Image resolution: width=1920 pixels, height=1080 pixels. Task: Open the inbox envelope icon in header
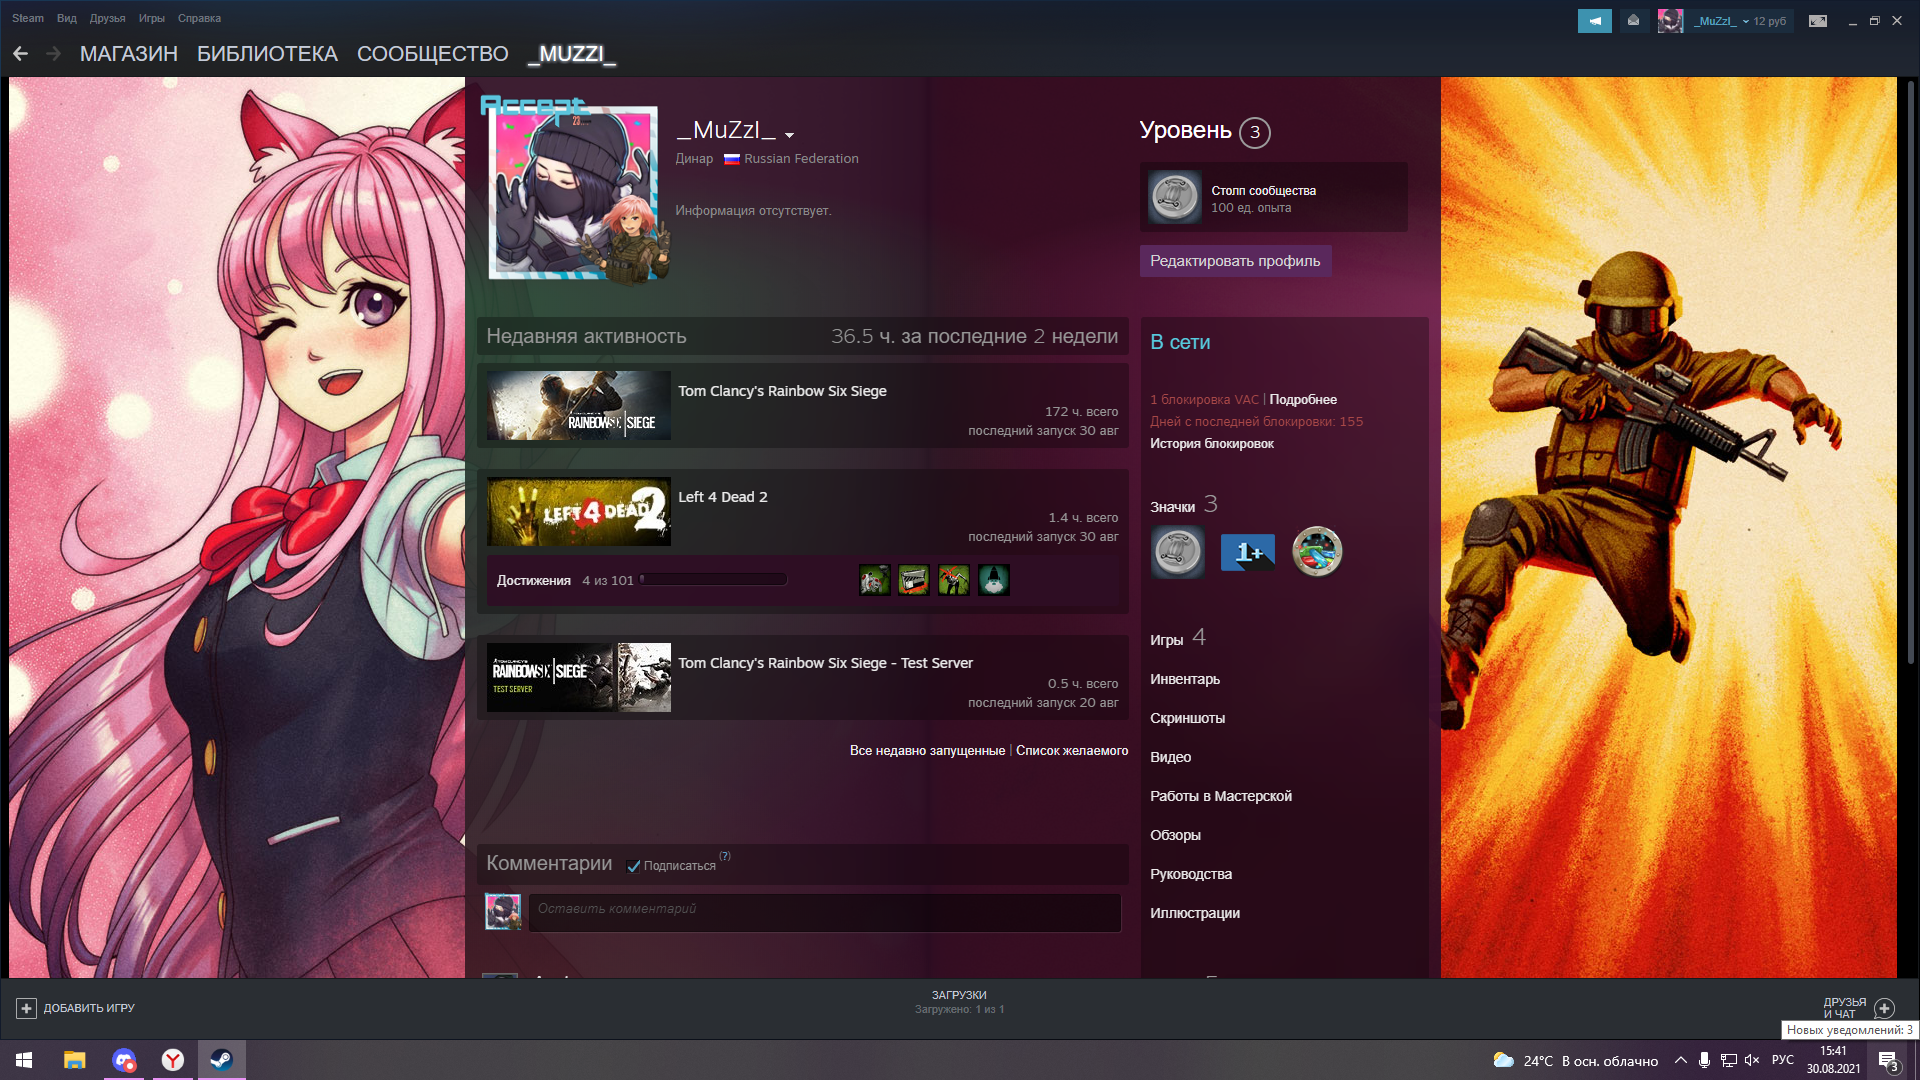tap(1633, 21)
